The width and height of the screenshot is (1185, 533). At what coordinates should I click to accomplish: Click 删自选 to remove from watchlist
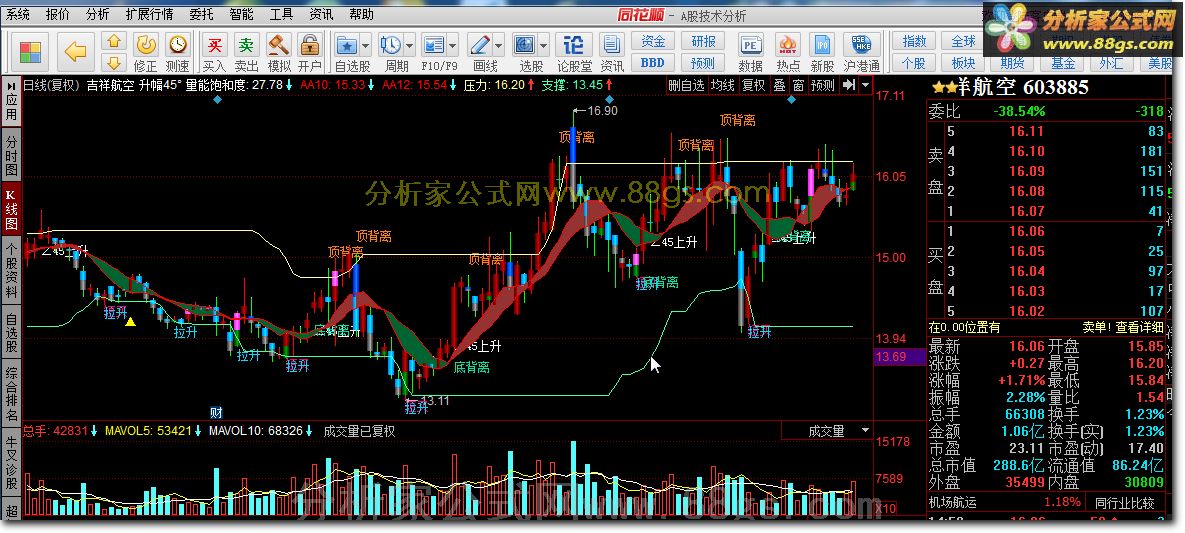point(686,85)
